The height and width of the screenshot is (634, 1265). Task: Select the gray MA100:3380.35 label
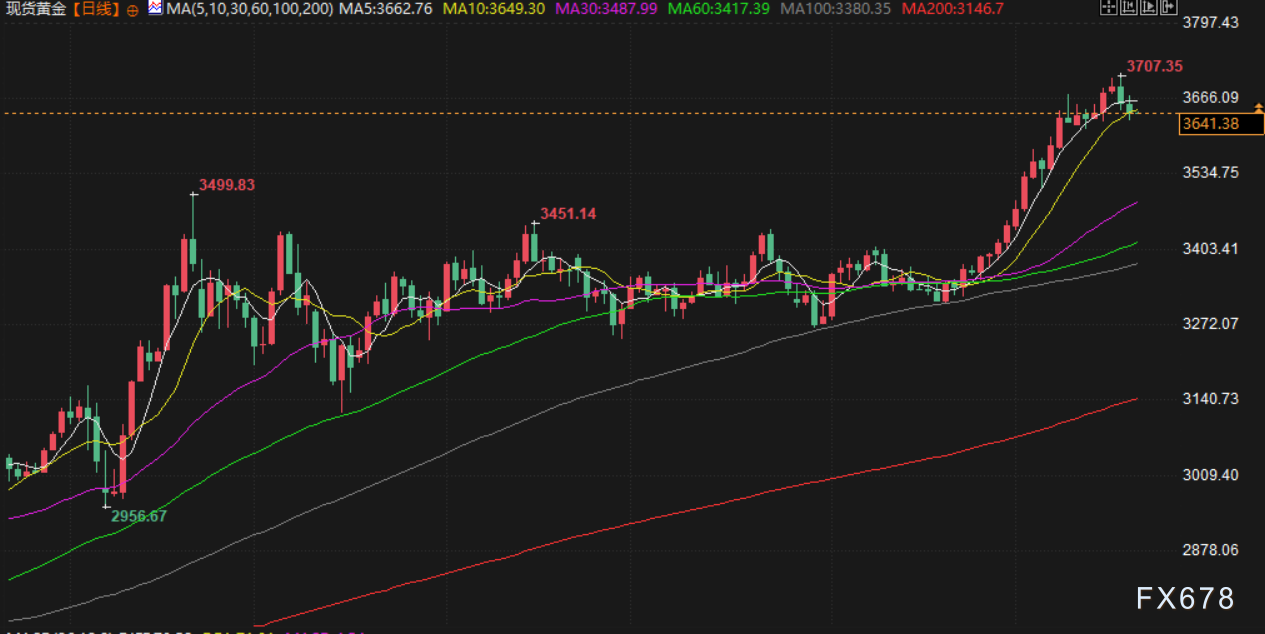pos(835,8)
